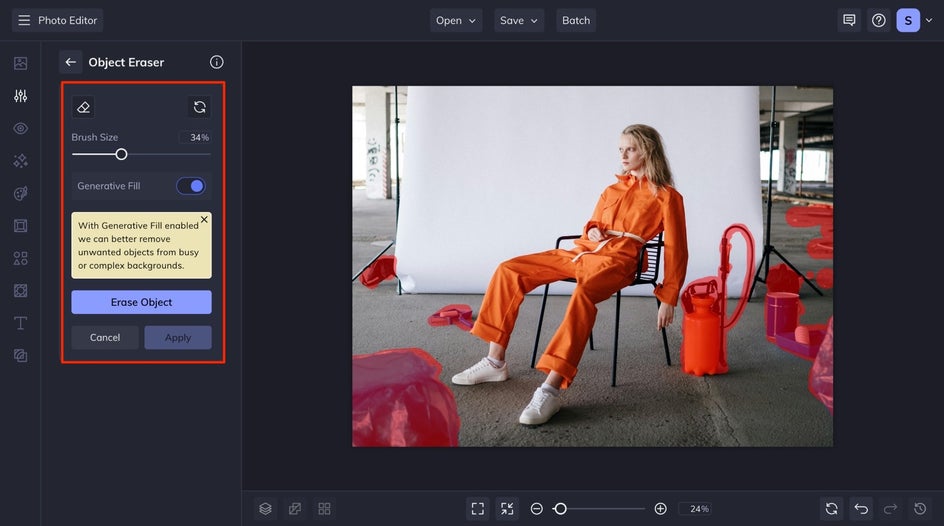Apply the object eraser changes
The width and height of the screenshot is (944, 526).
pos(178,338)
